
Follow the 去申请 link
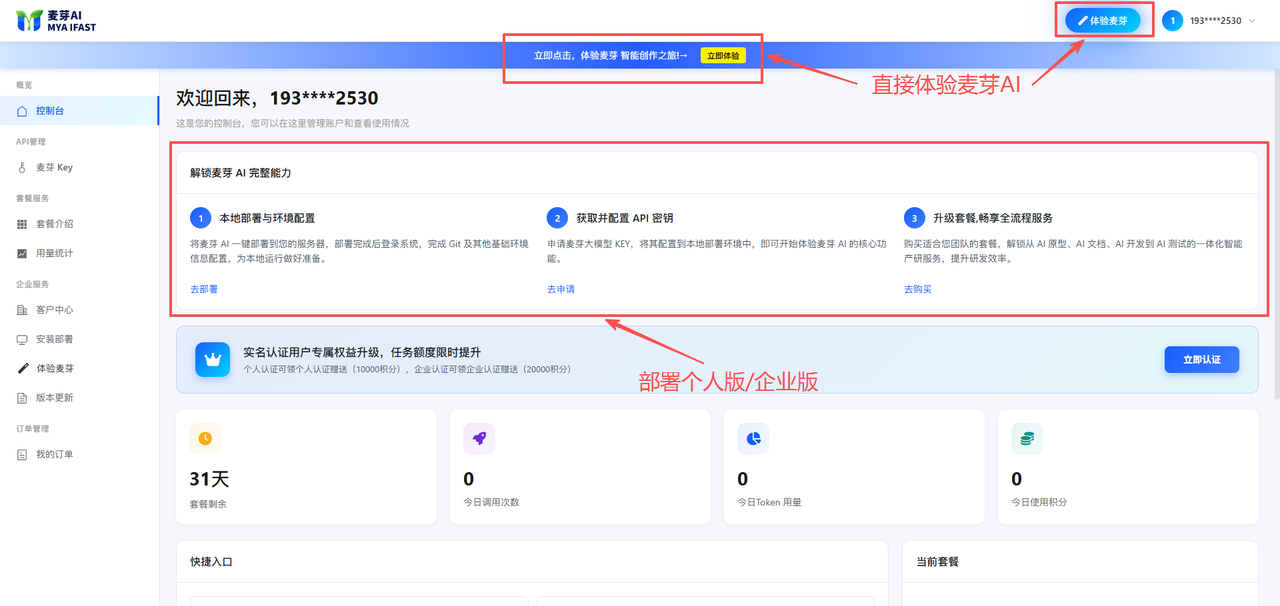(561, 290)
